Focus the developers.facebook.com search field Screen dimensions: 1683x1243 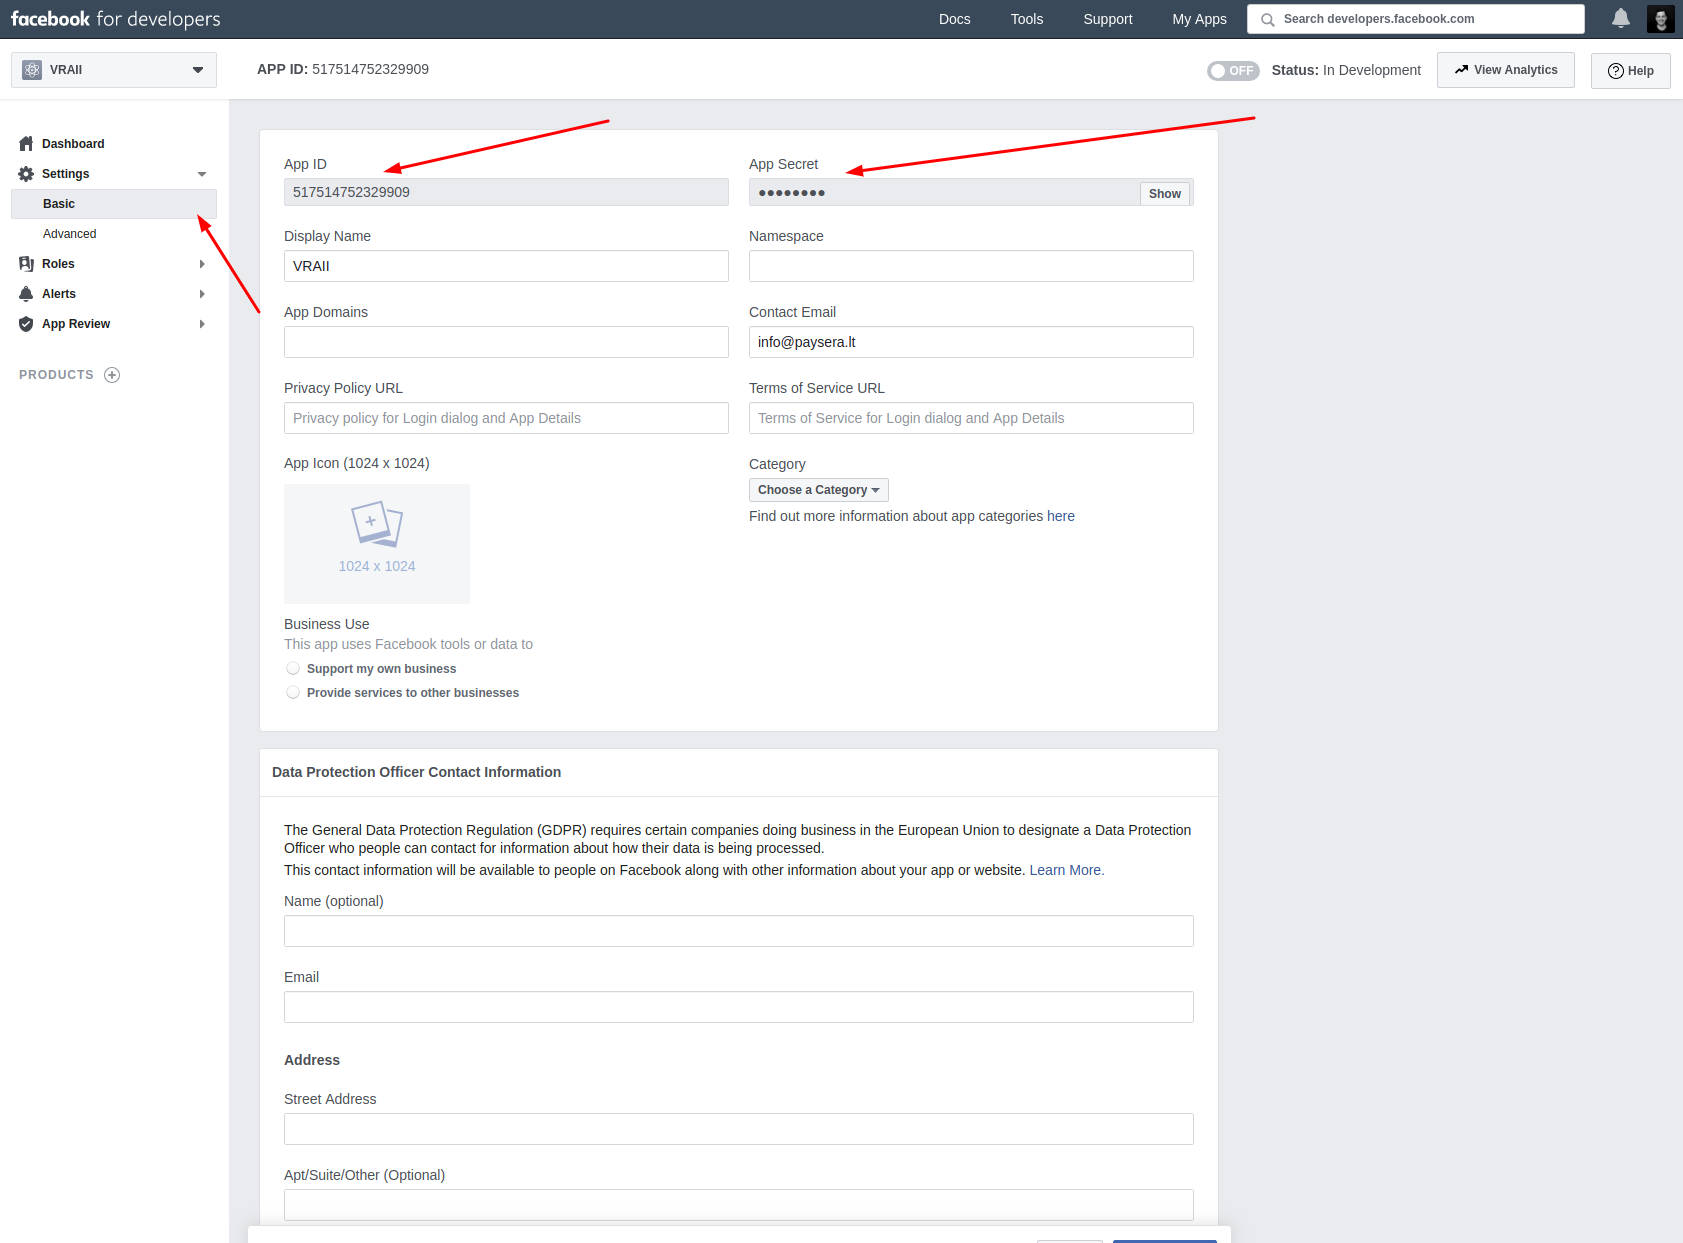pos(1416,19)
